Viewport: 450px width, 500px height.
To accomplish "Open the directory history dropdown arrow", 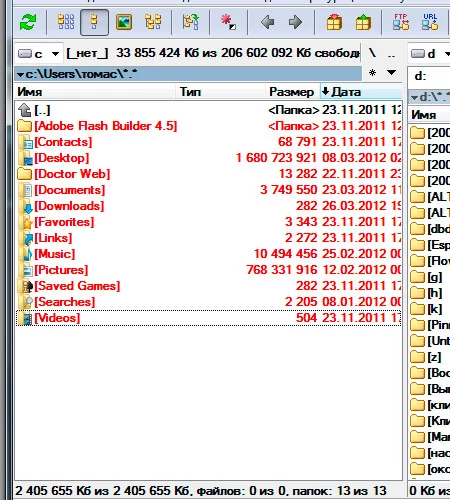I will pyautogui.click(x=391, y=72).
